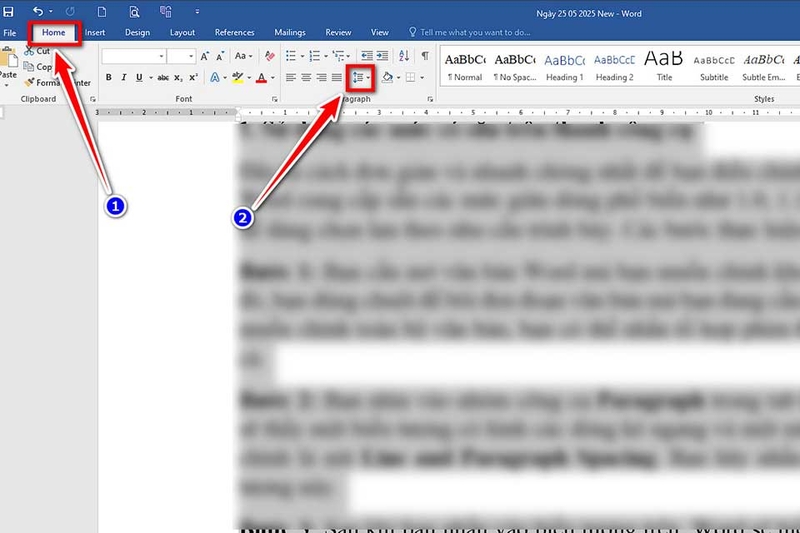Increase font size with Grow Font

[205, 56]
